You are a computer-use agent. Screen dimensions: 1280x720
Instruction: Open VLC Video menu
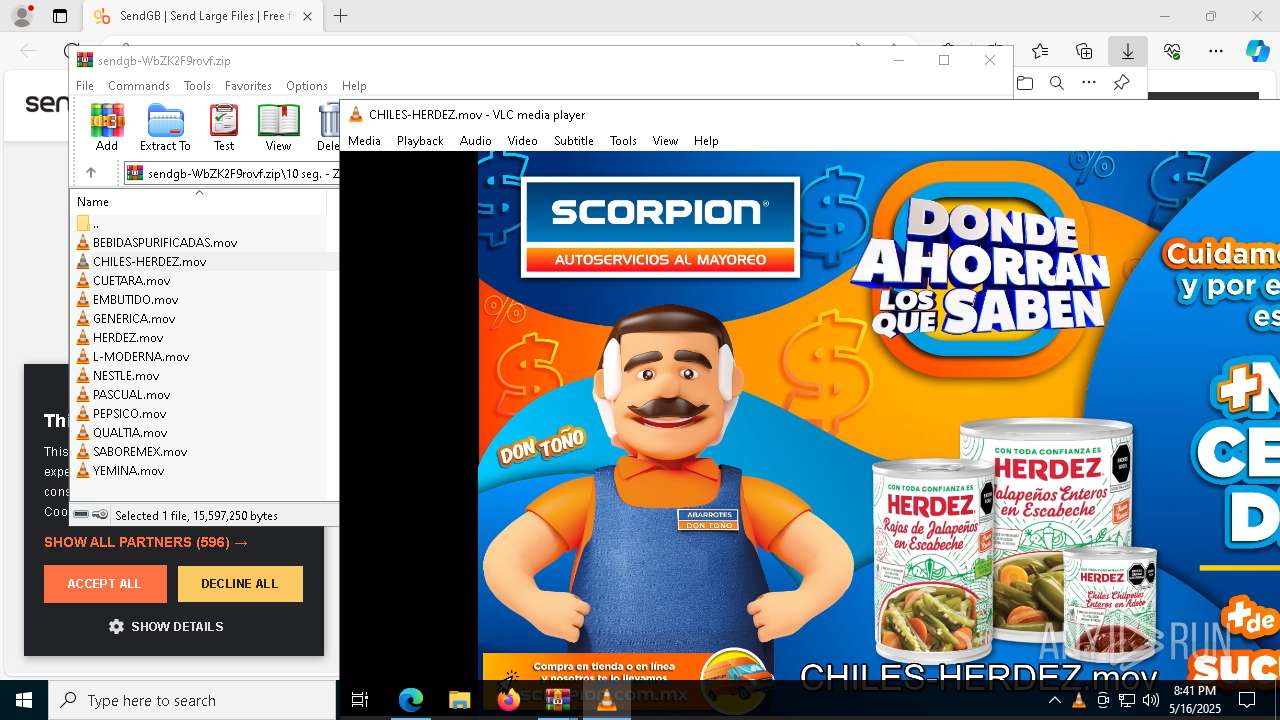(522, 141)
